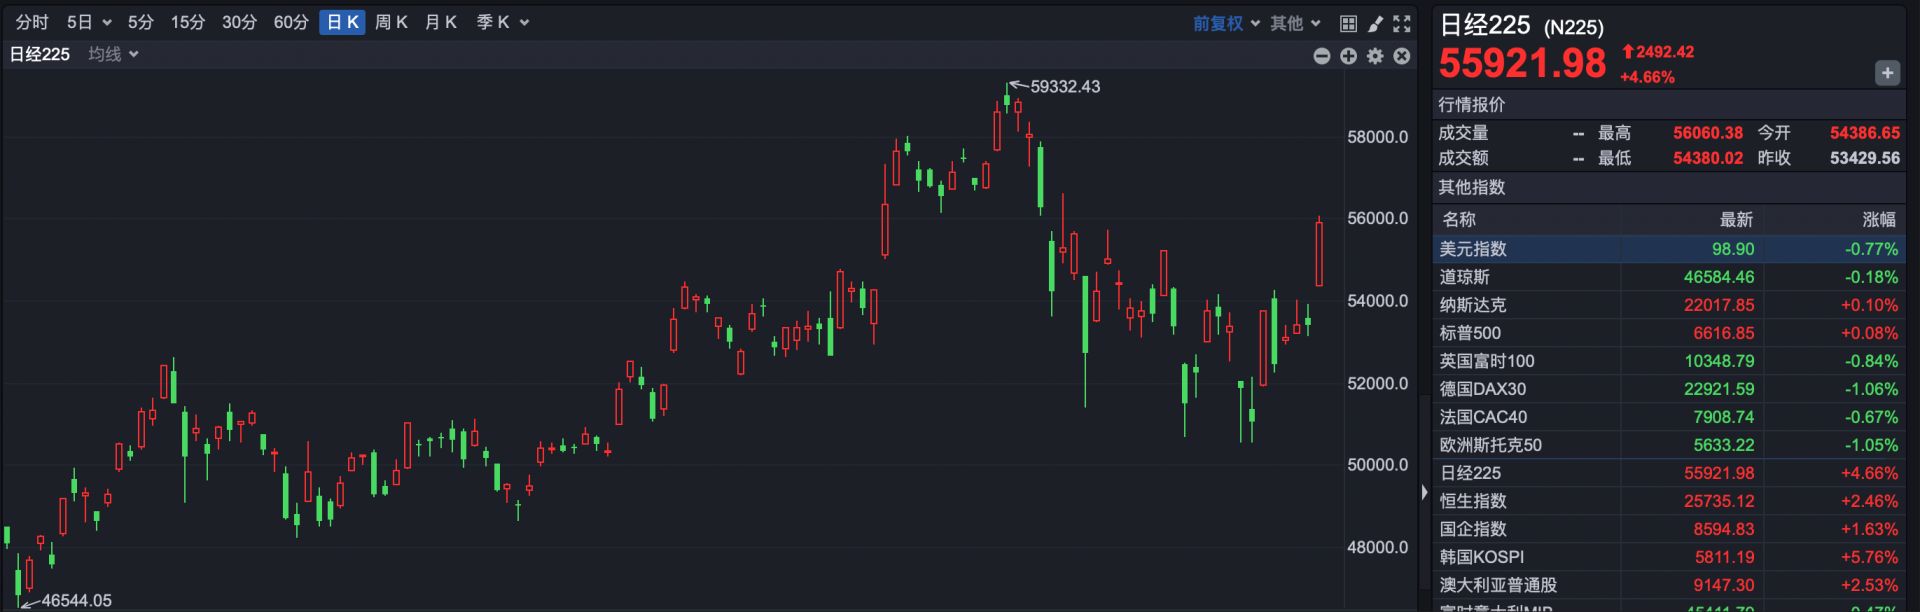The width and height of the screenshot is (1920, 612).
Task: Open the grid layout icon
Action: point(1348,23)
